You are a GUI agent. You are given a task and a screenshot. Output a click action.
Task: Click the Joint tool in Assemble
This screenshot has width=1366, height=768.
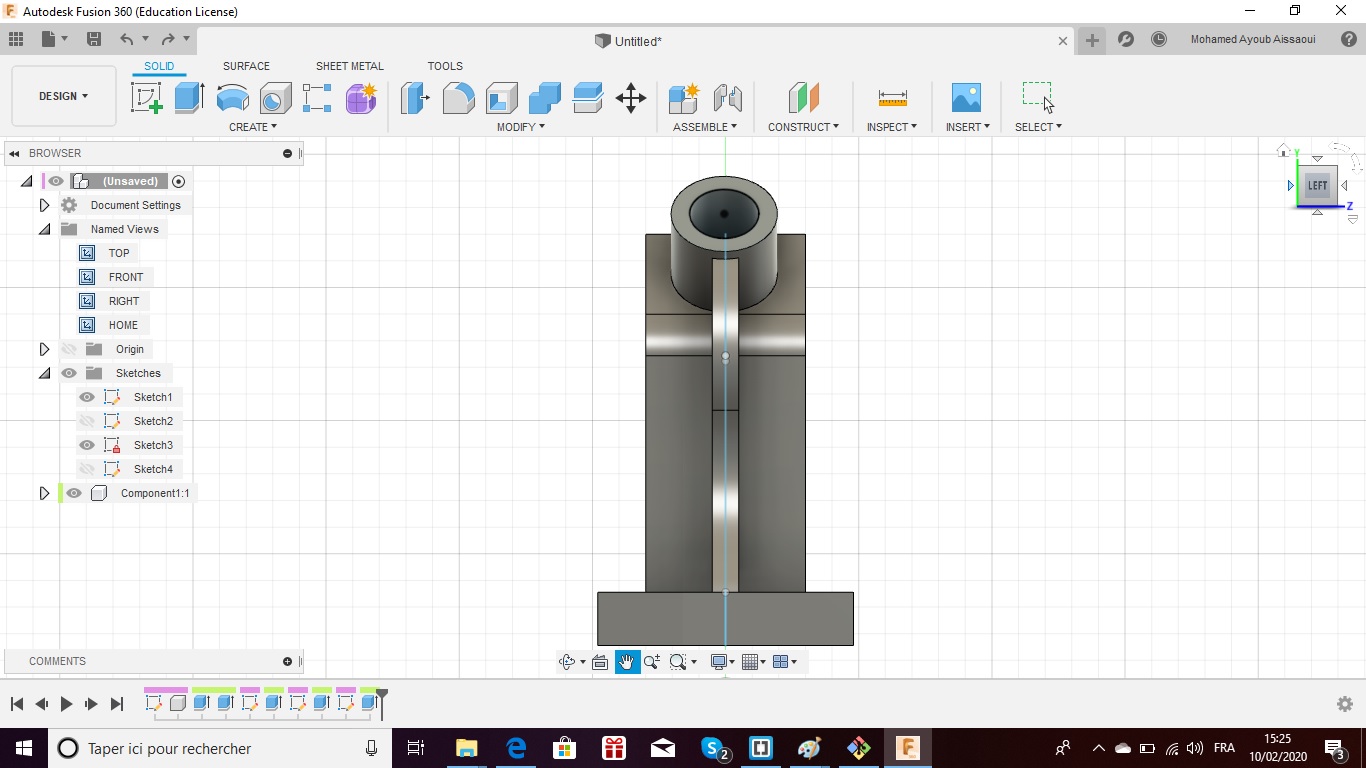(728, 98)
